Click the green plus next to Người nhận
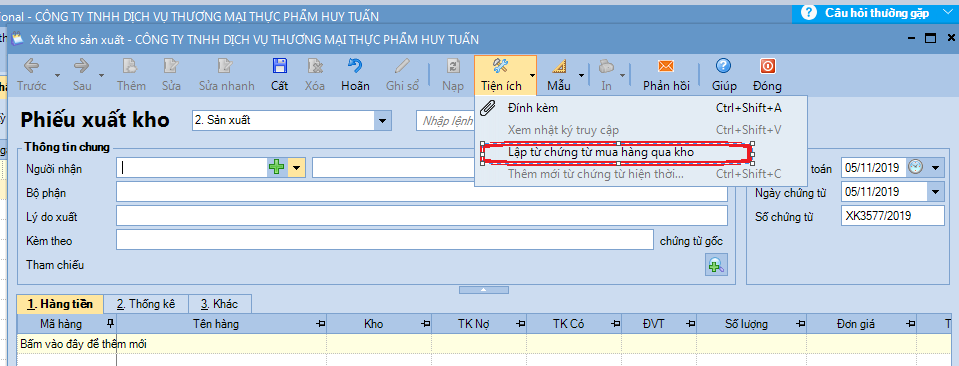959x366 pixels. pyautogui.click(x=278, y=167)
